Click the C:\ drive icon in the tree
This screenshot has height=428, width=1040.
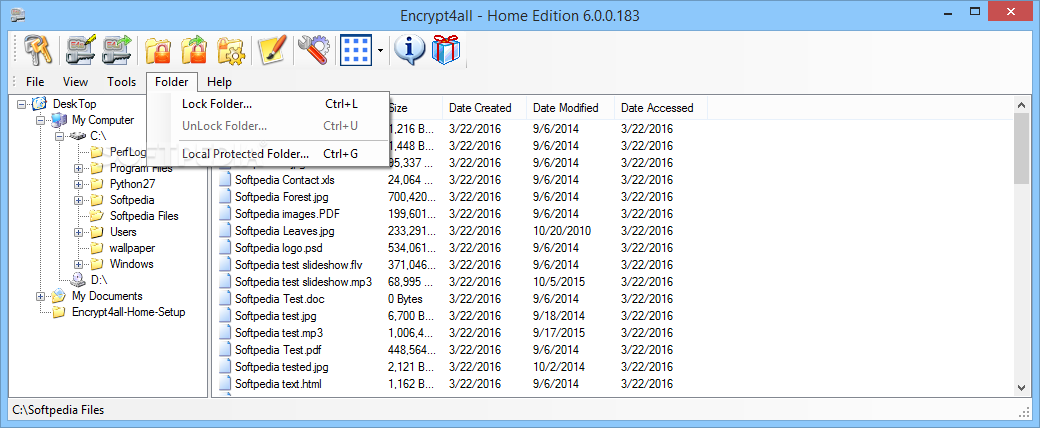[78, 136]
